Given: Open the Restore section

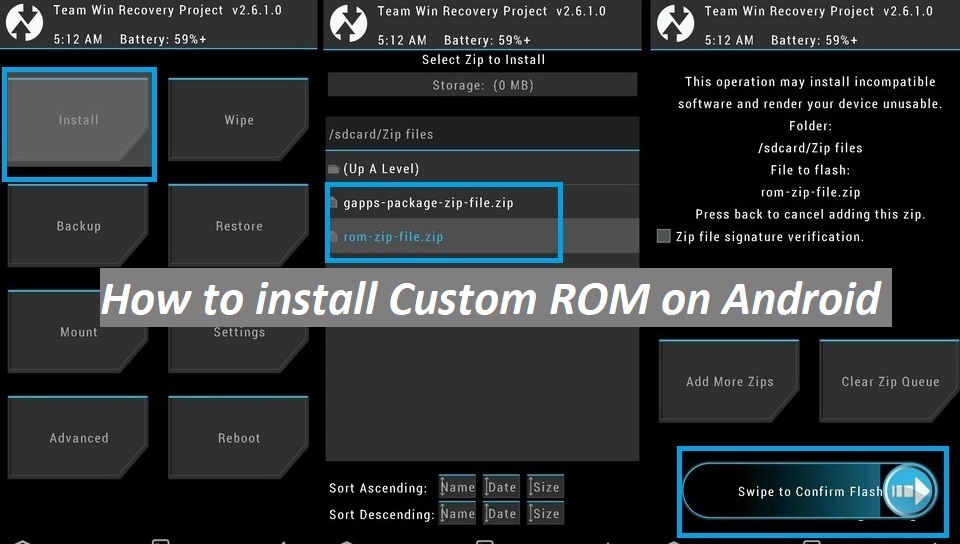Looking at the screenshot, I should [238, 226].
